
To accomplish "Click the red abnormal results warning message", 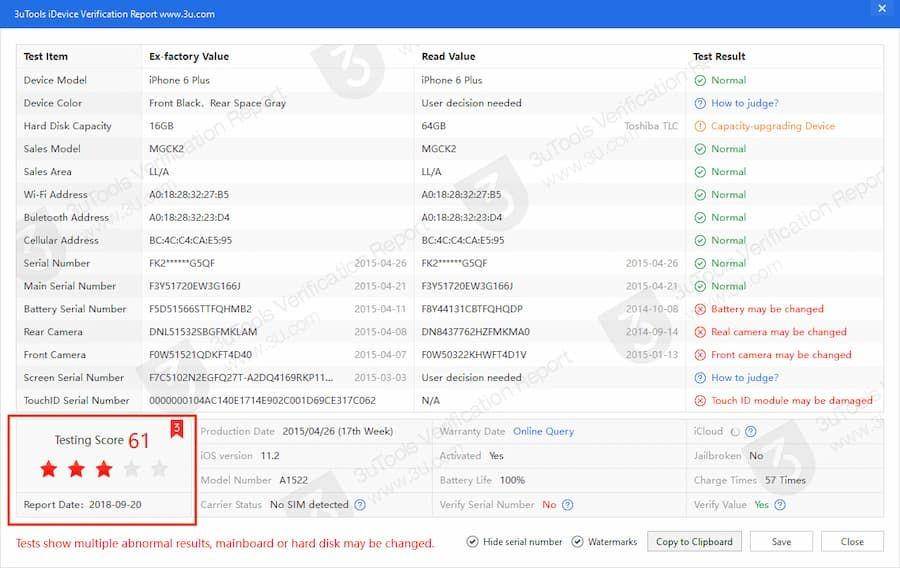I will click(225, 543).
